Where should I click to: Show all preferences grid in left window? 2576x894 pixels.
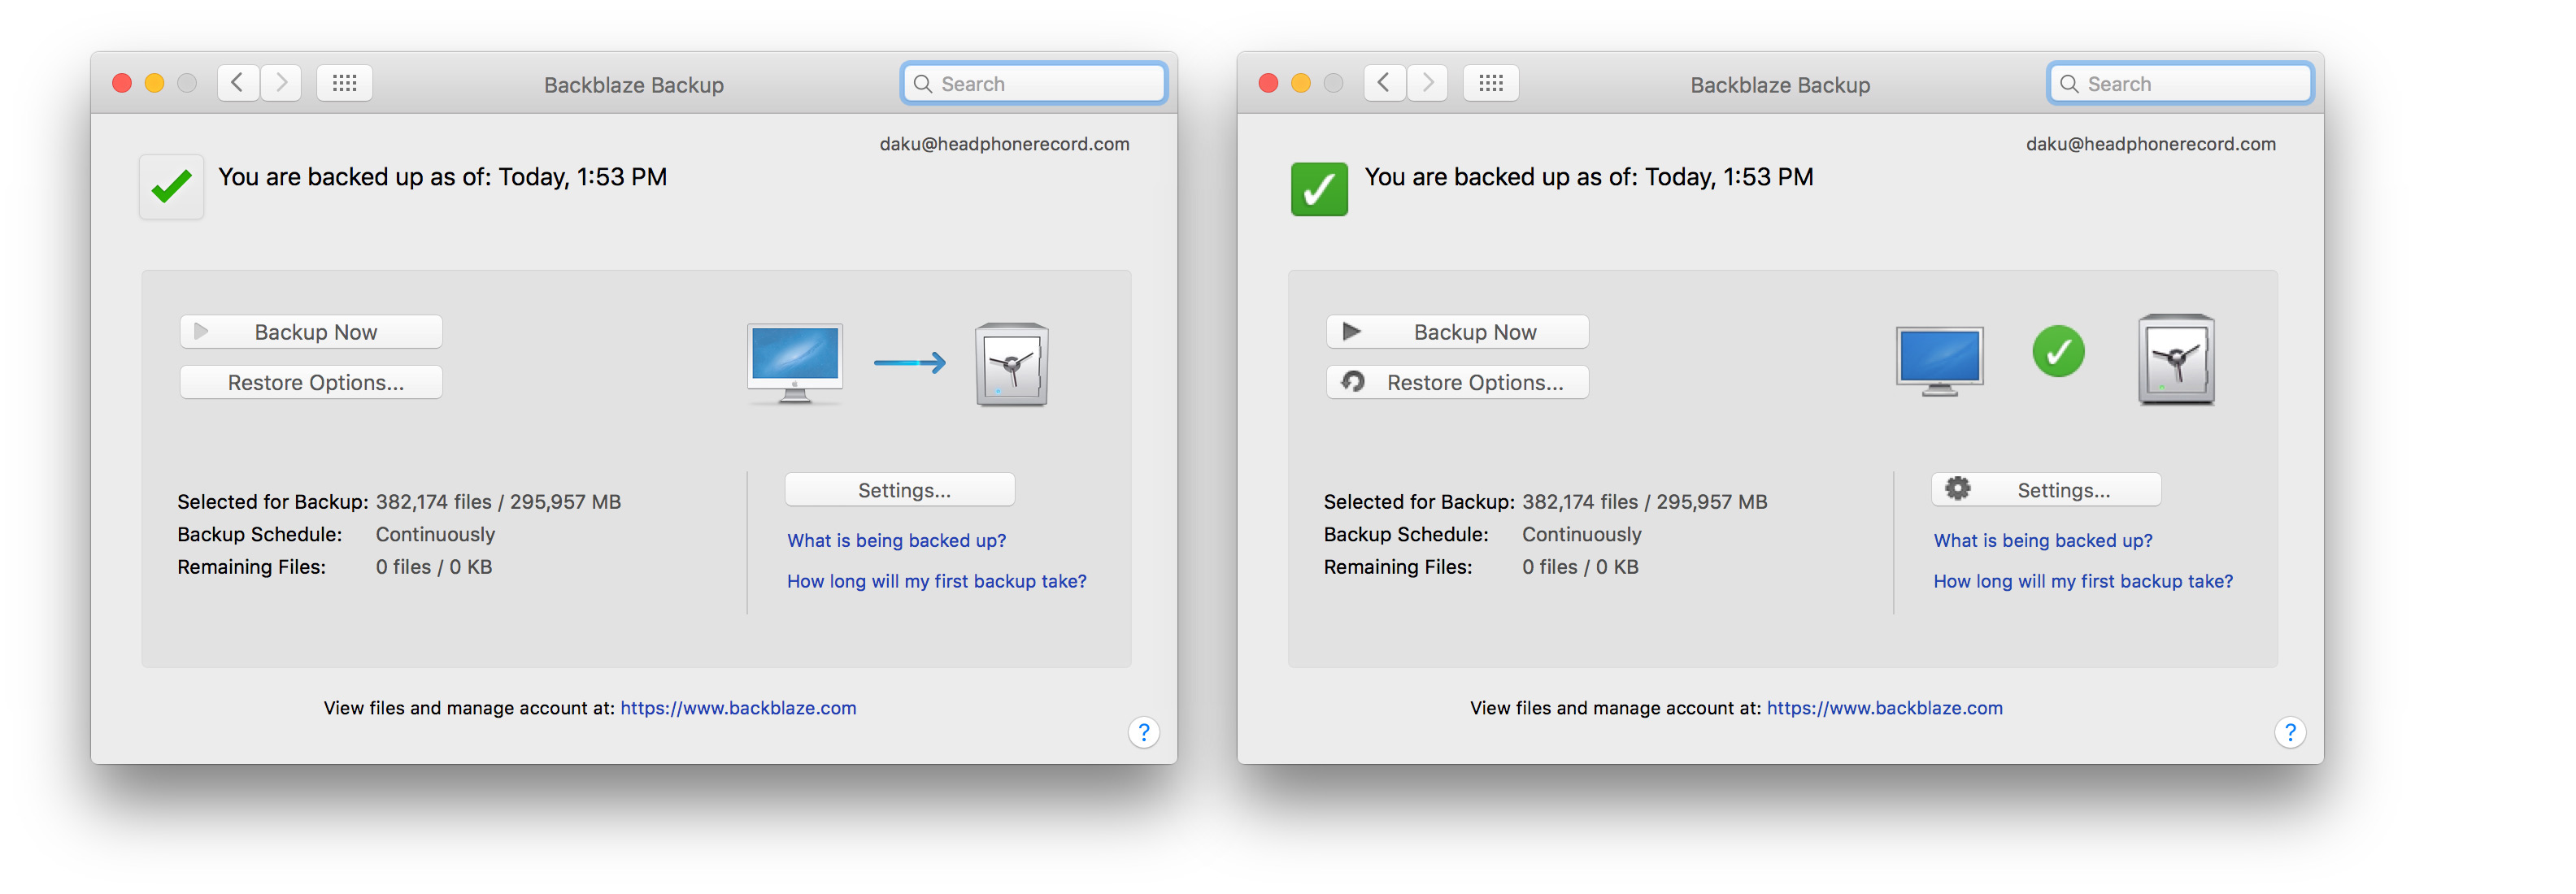345,83
